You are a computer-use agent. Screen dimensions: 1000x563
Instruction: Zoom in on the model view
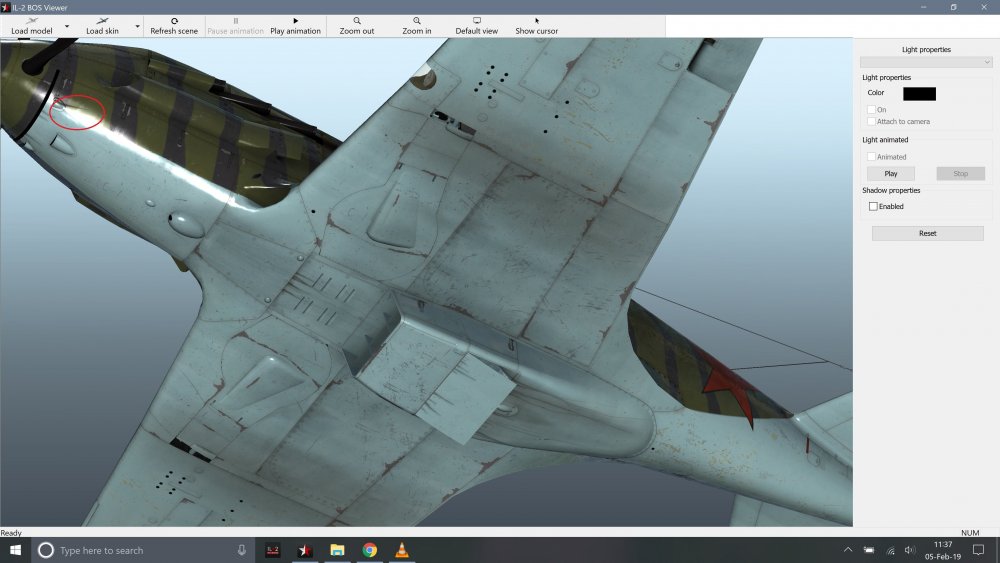[x=417, y=25]
